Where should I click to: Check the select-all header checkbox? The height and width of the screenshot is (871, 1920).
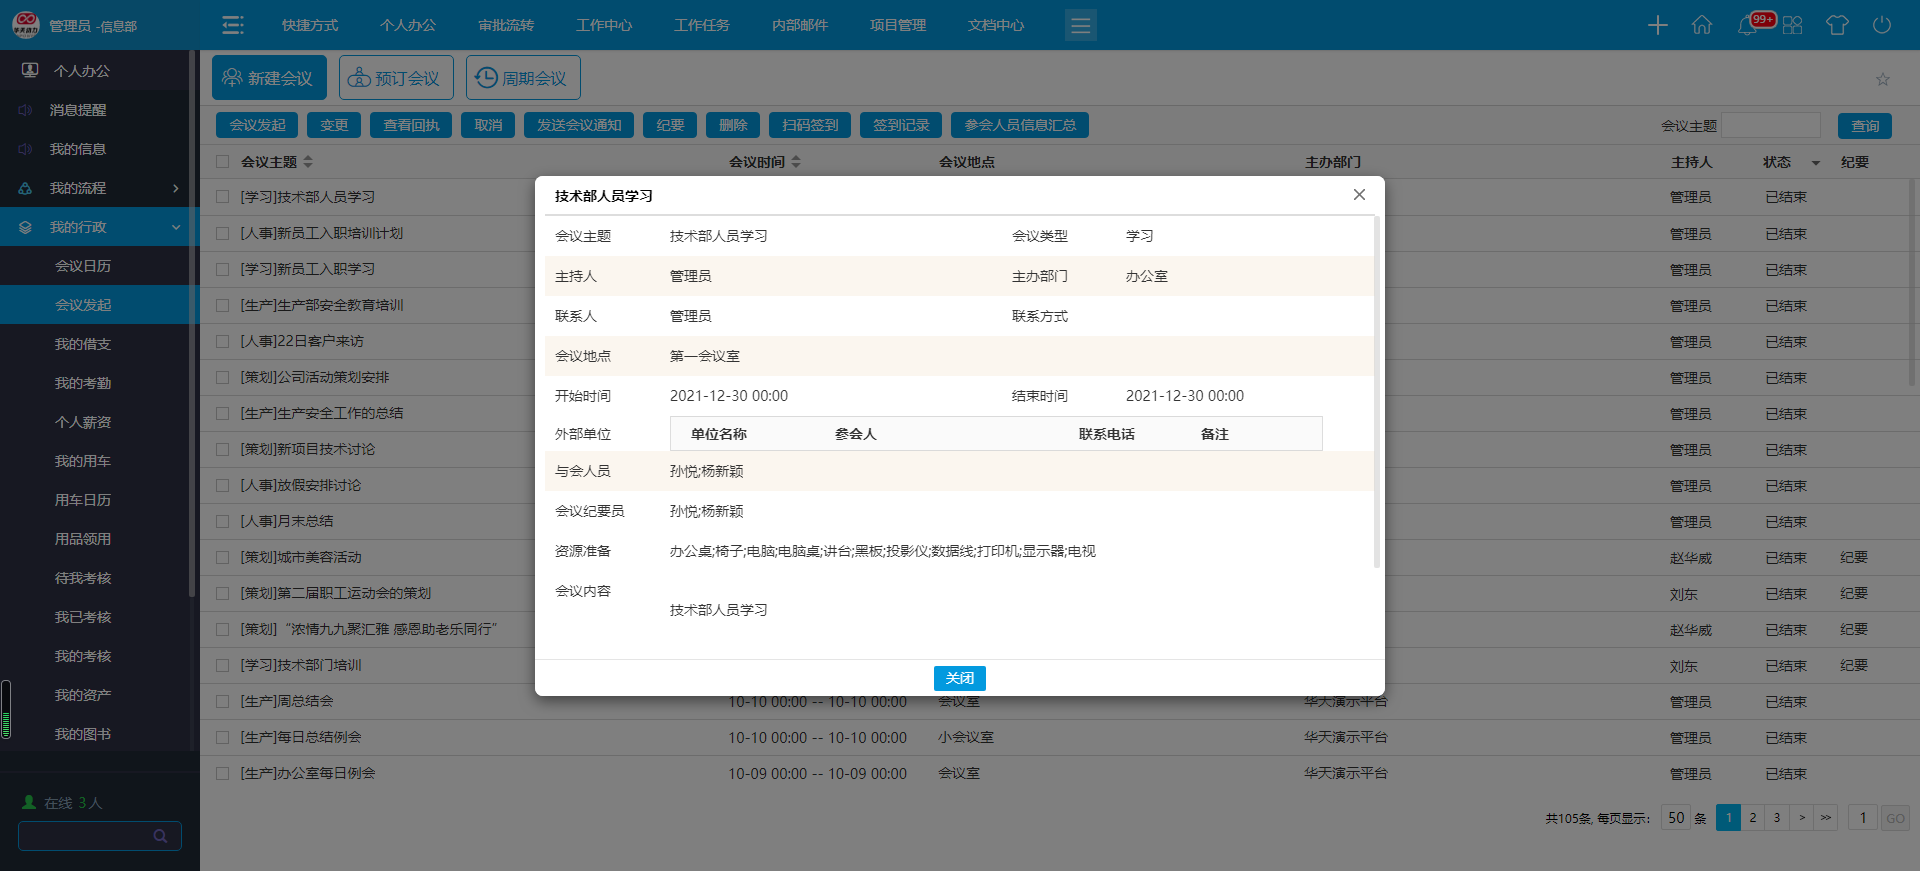pos(223,162)
